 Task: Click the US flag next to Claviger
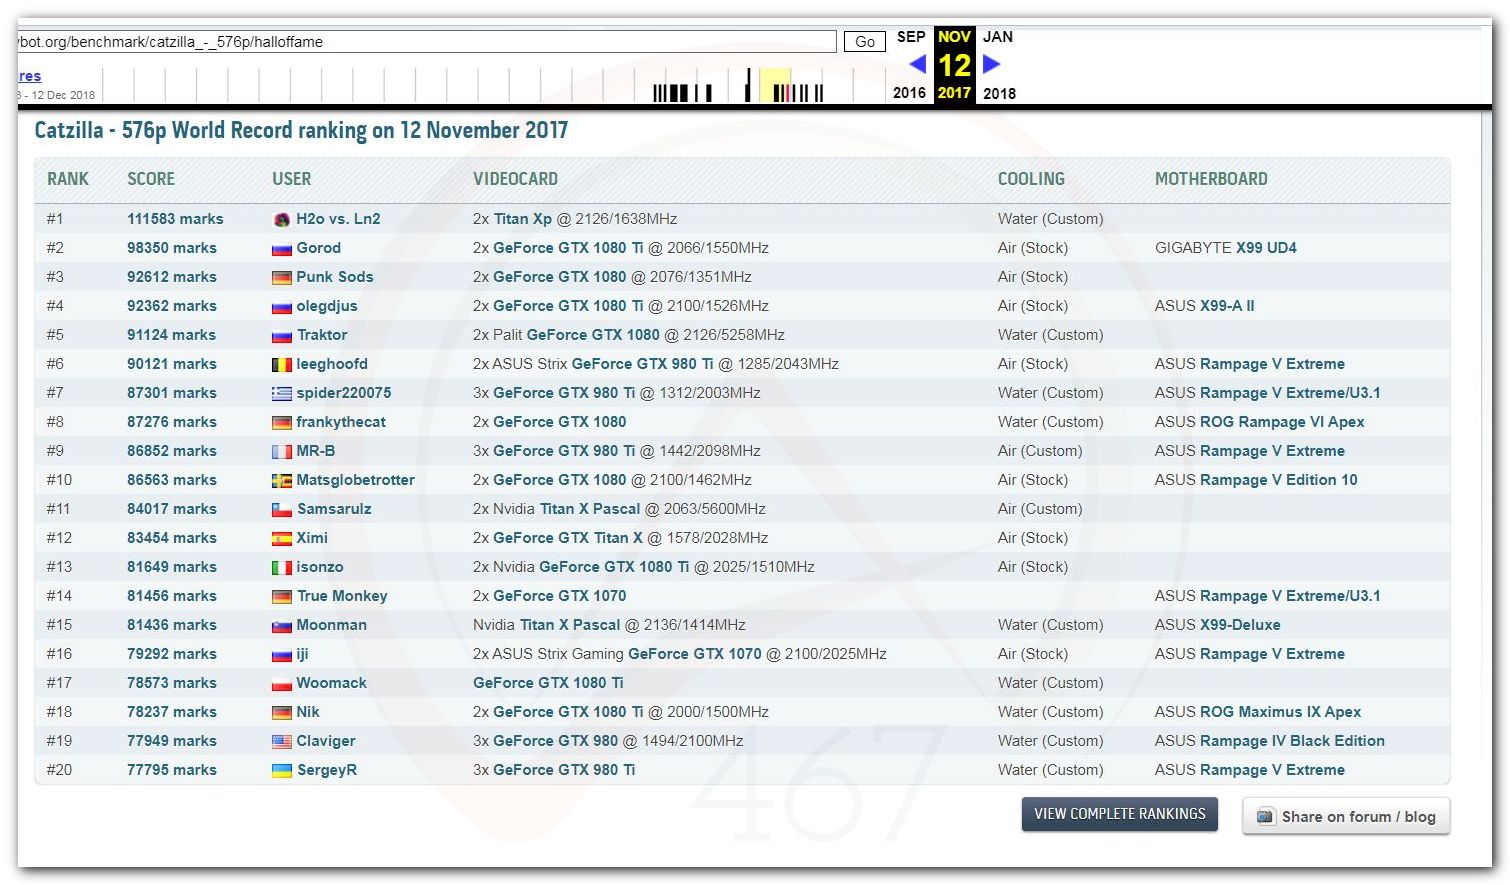coord(282,742)
